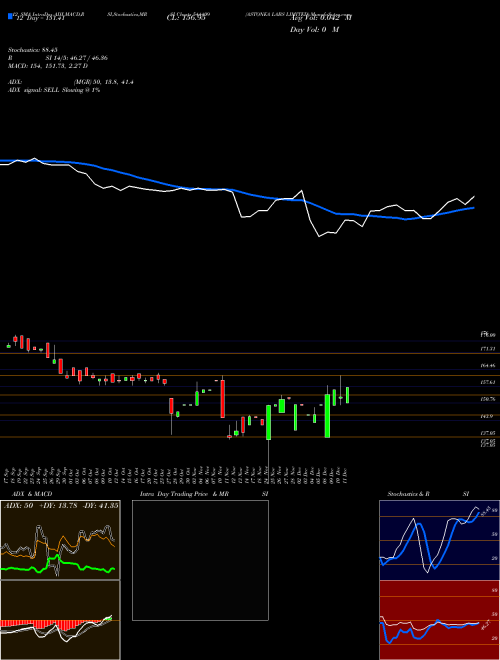Select the 12 Day SMA value label

(39, 18)
